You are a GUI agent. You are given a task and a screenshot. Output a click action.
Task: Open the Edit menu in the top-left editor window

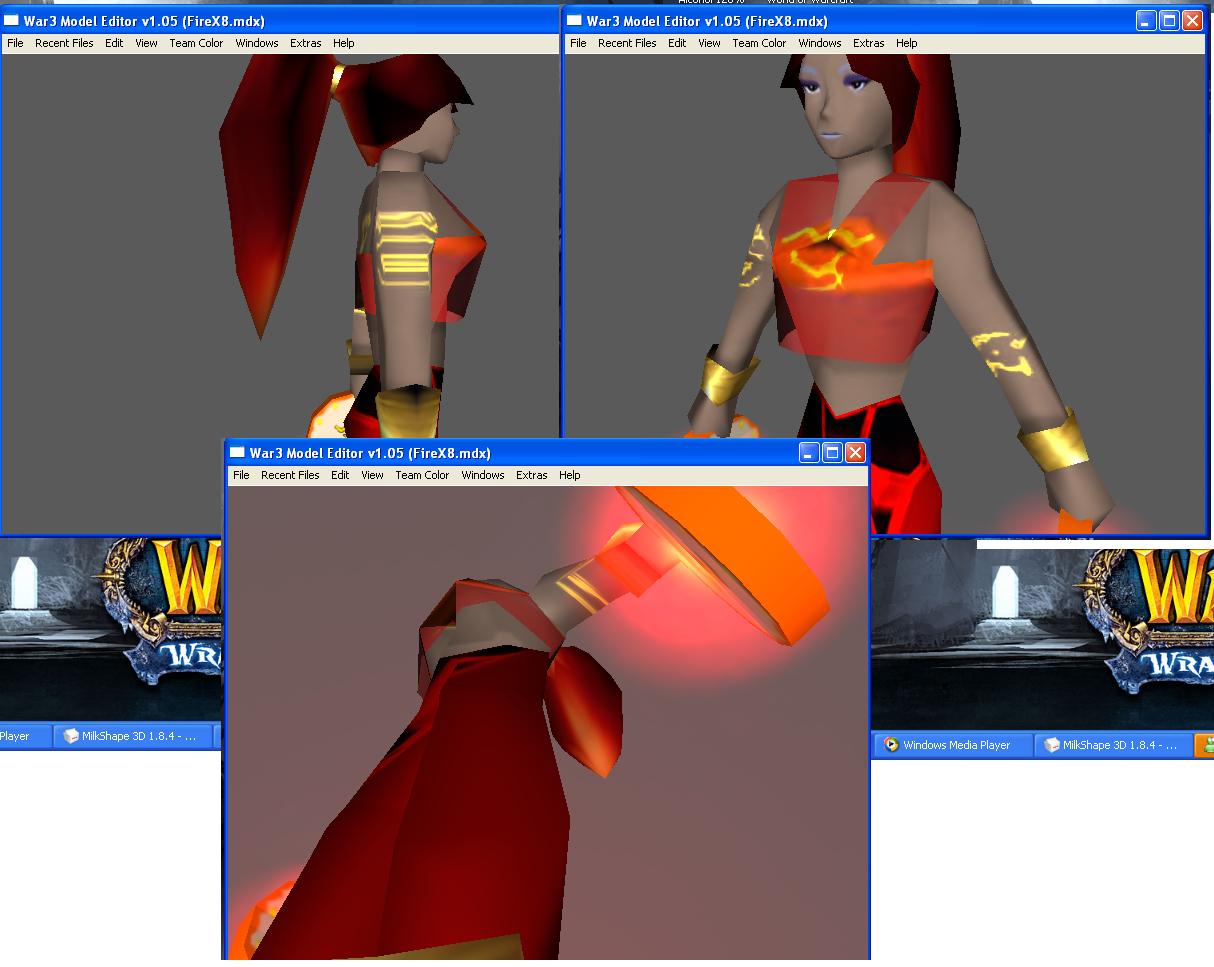[114, 43]
